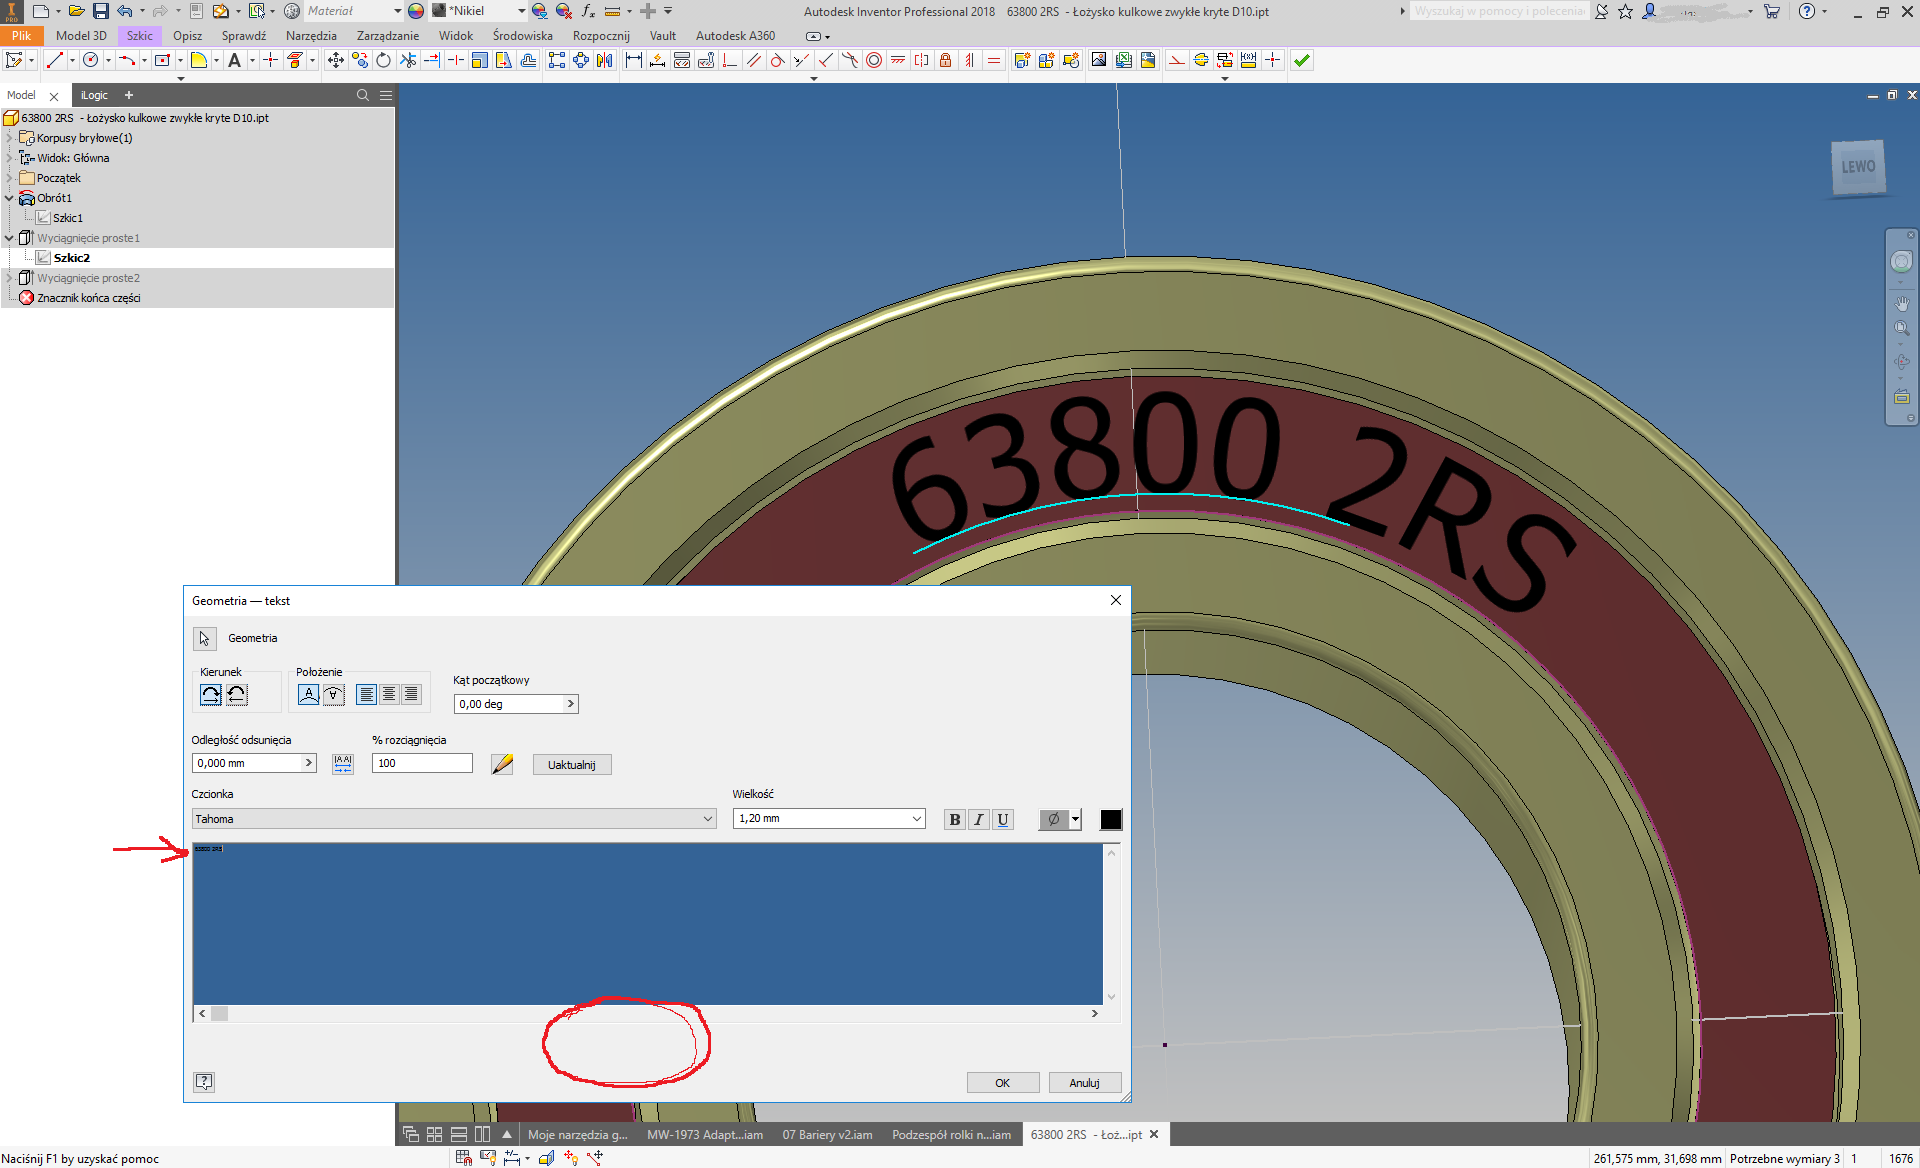Select the Line sketch tool
Viewport: 1920px width, 1168px height.
54,61
